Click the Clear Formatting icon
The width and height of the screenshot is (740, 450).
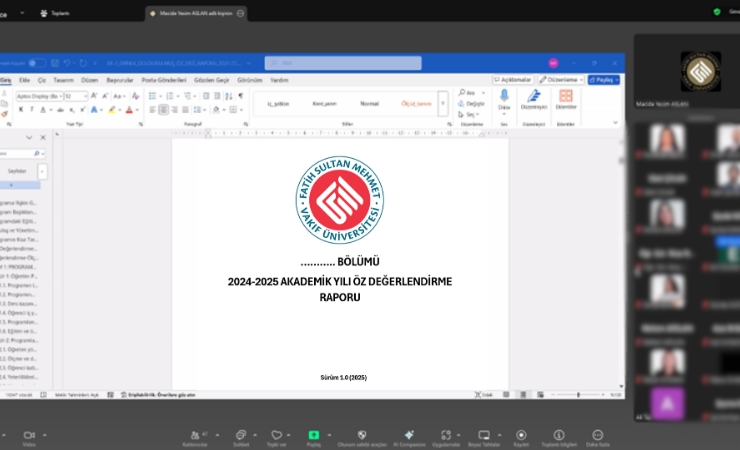coord(135,96)
